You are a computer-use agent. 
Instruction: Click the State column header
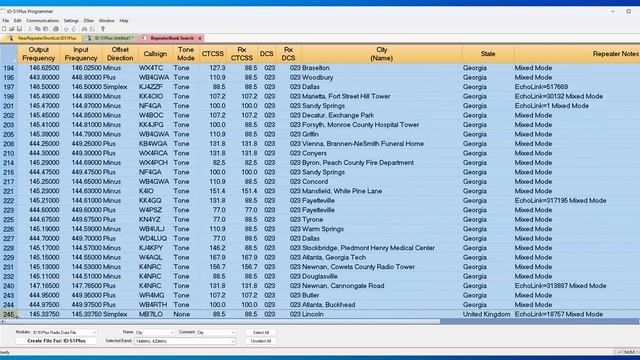coord(488,54)
